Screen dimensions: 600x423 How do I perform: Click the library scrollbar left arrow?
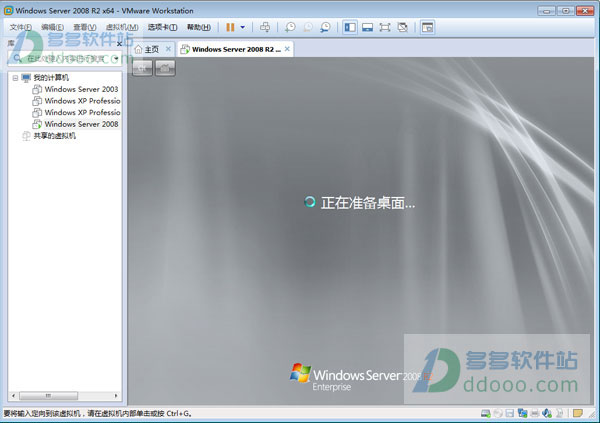14,395
